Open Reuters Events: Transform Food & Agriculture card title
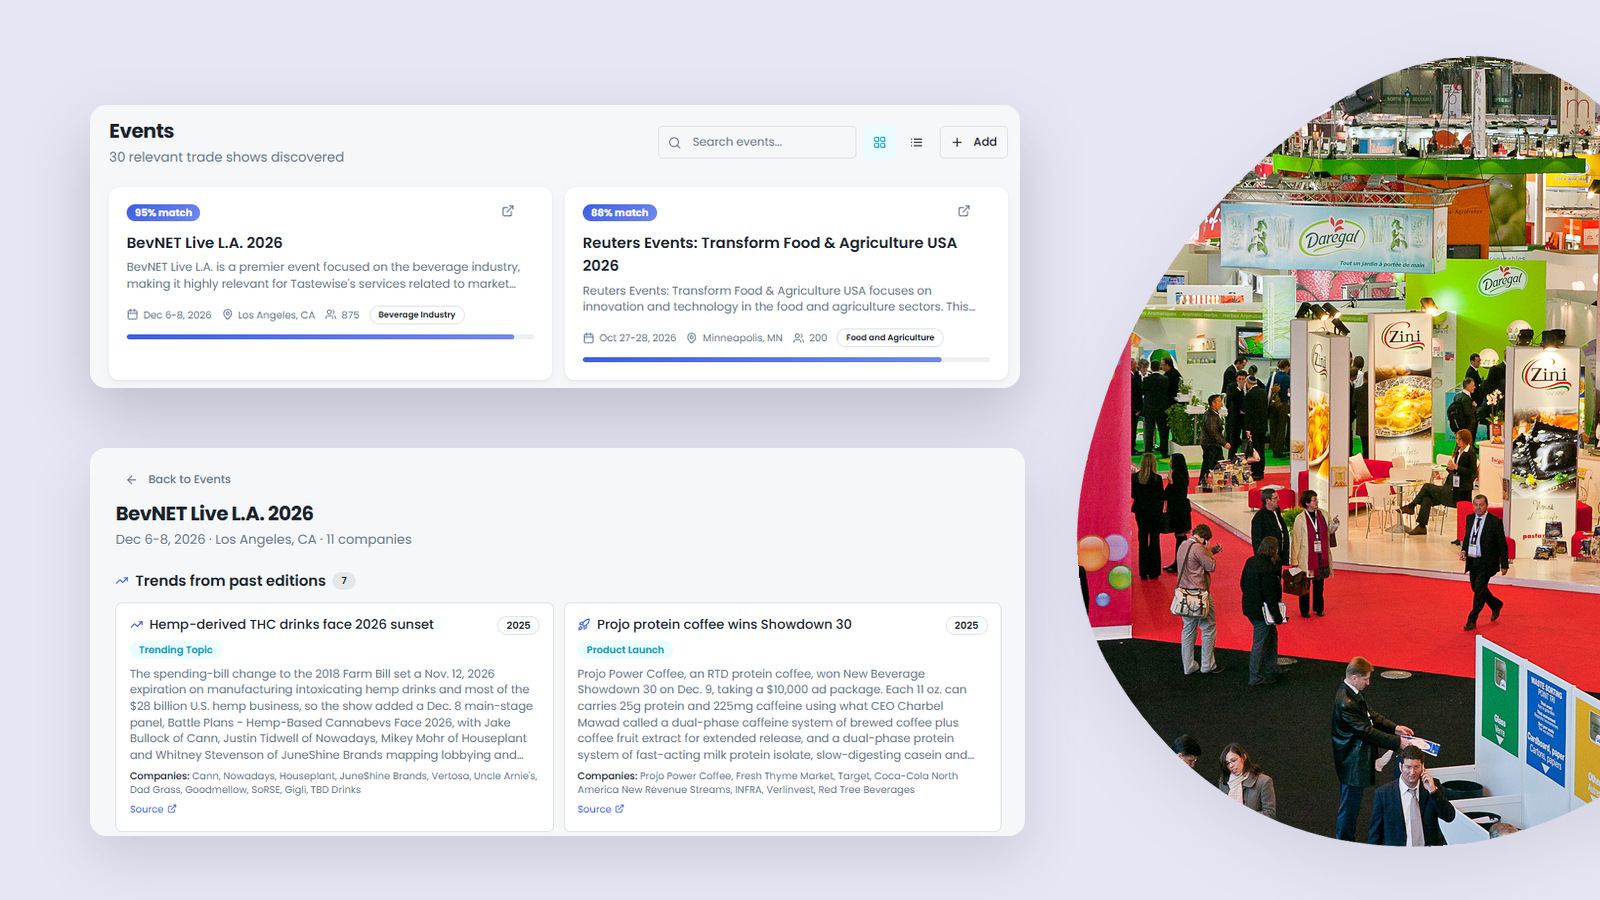1600x900 pixels. click(770, 254)
